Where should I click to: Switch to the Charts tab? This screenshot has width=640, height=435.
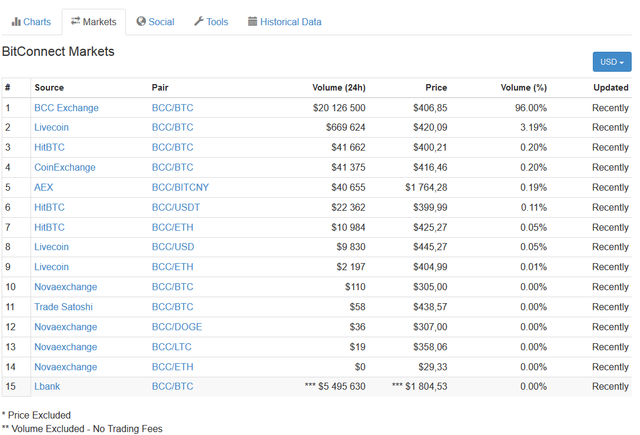pyautogui.click(x=31, y=22)
